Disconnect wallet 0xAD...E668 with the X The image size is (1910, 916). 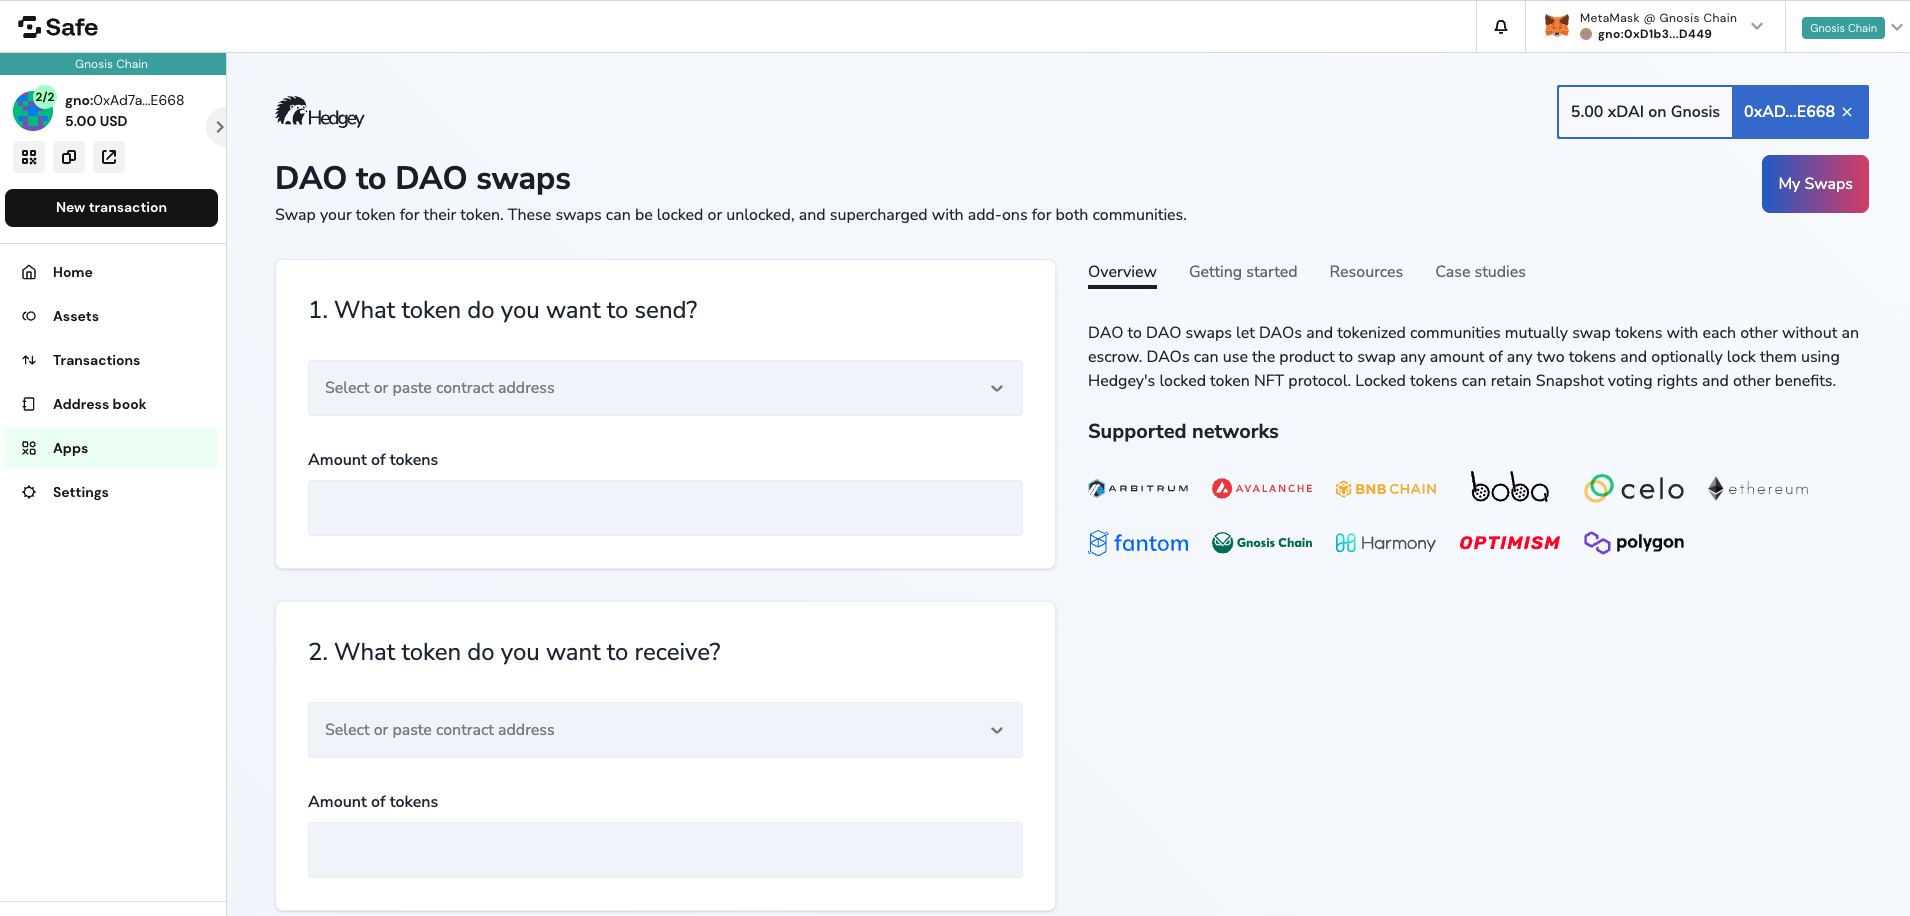[1847, 112]
